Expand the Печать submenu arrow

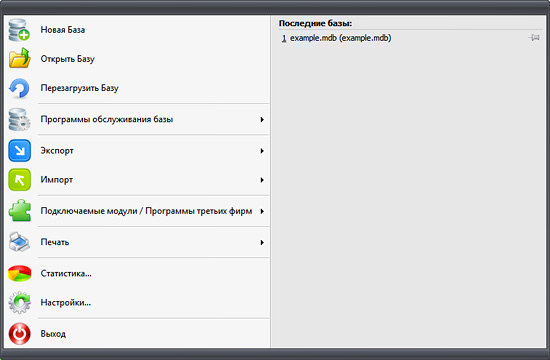(x=262, y=242)
